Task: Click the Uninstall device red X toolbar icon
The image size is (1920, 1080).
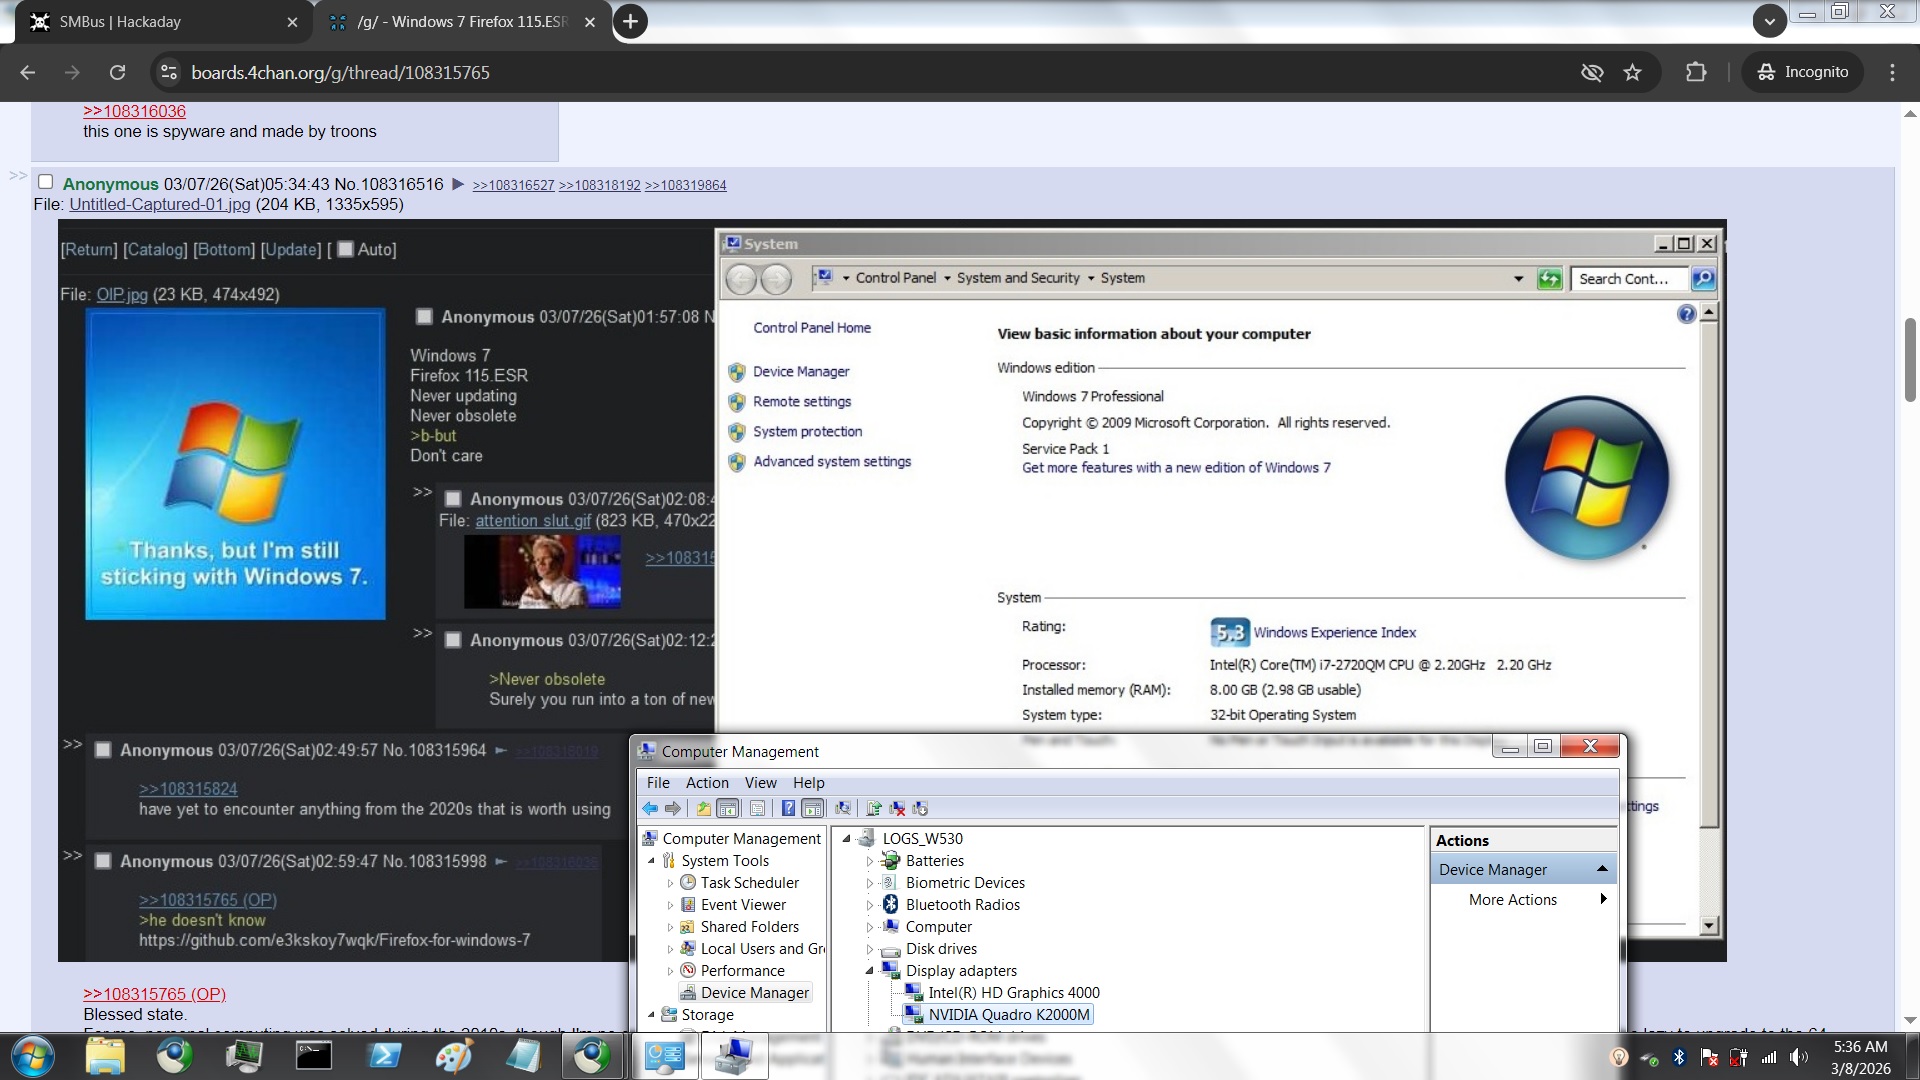Action: click(897, 808)
